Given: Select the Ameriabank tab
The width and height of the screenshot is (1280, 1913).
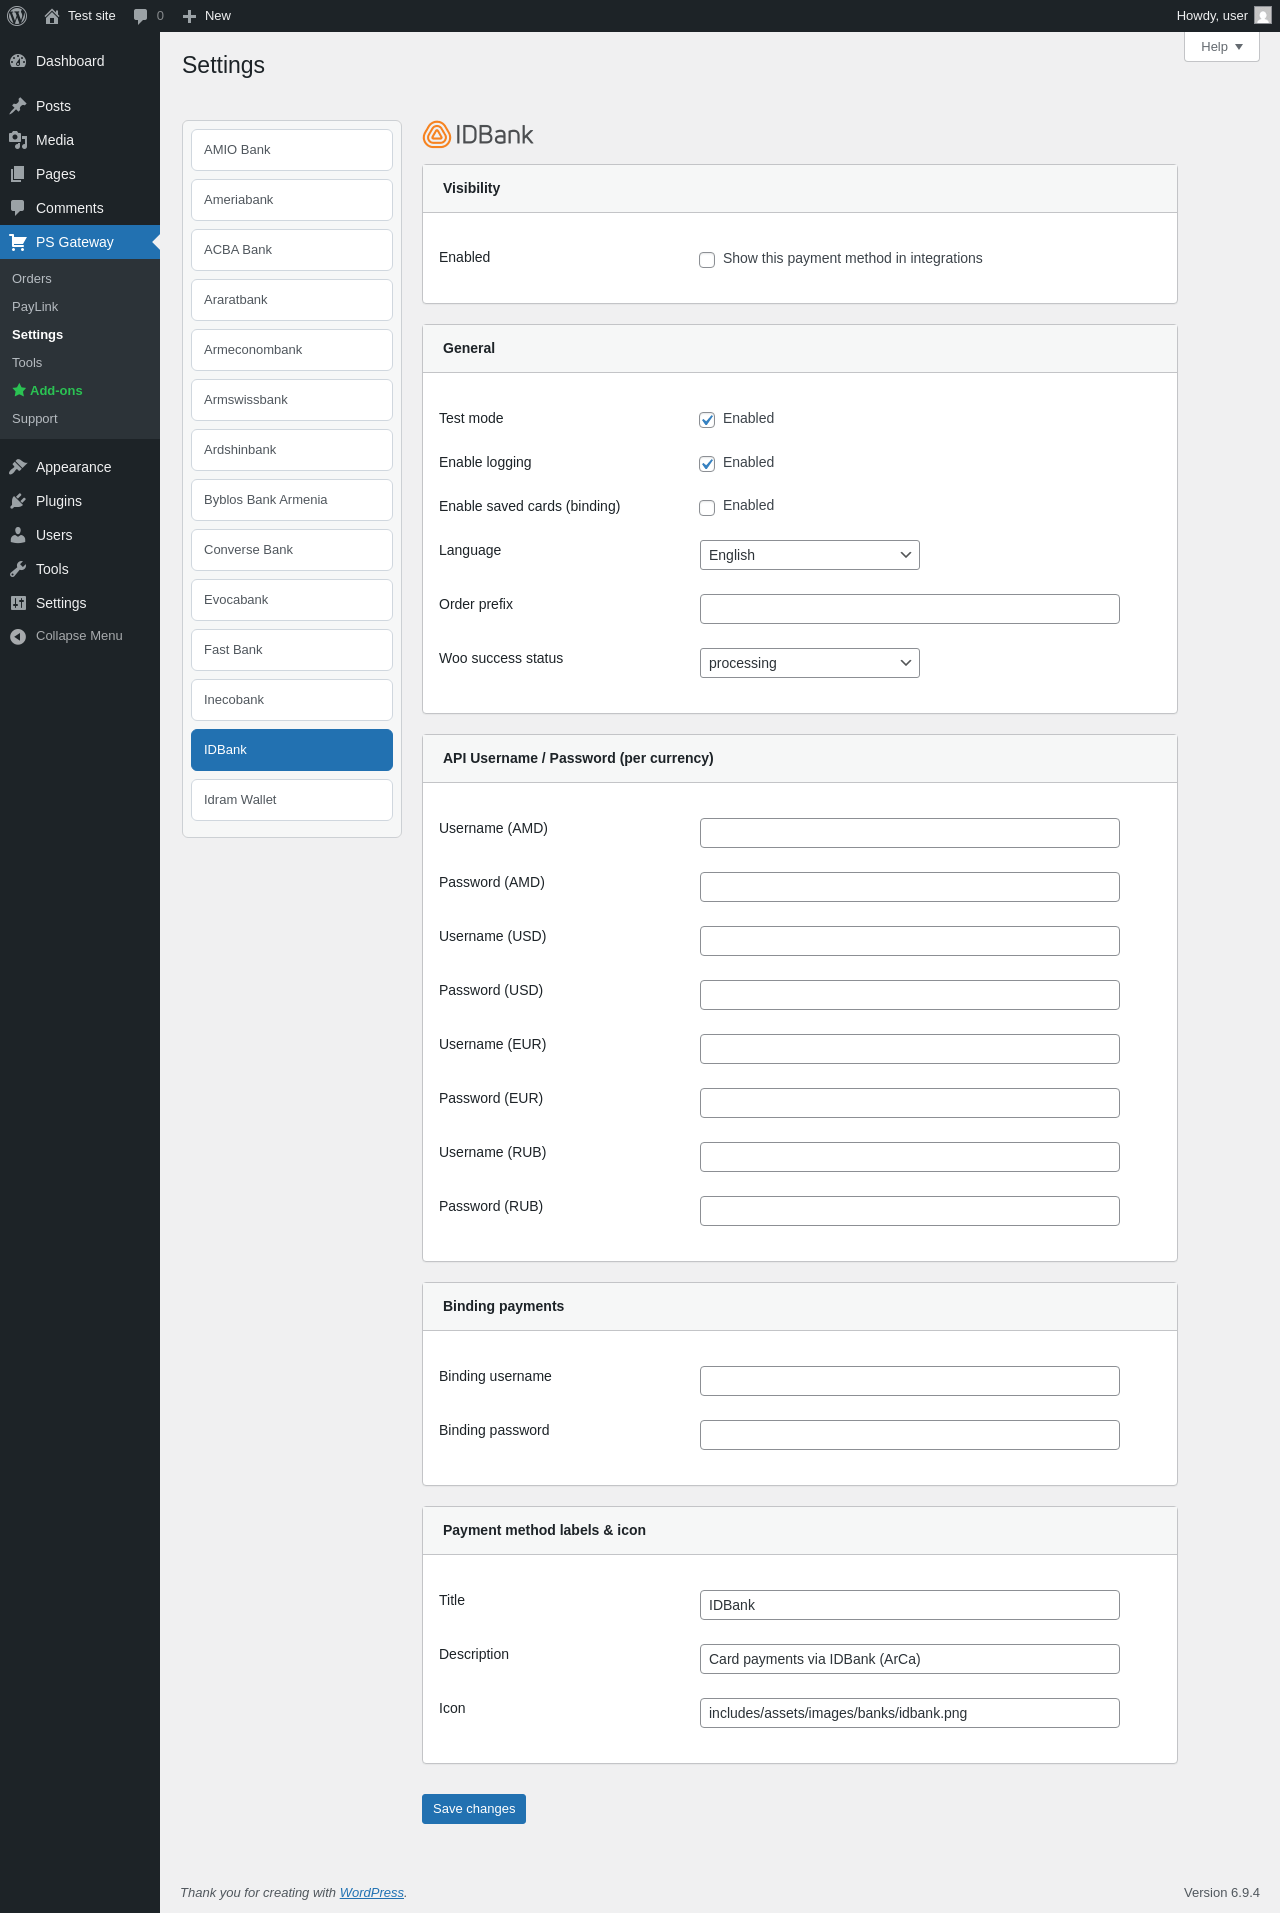Looking at the screenshot, I should (291, 200).
